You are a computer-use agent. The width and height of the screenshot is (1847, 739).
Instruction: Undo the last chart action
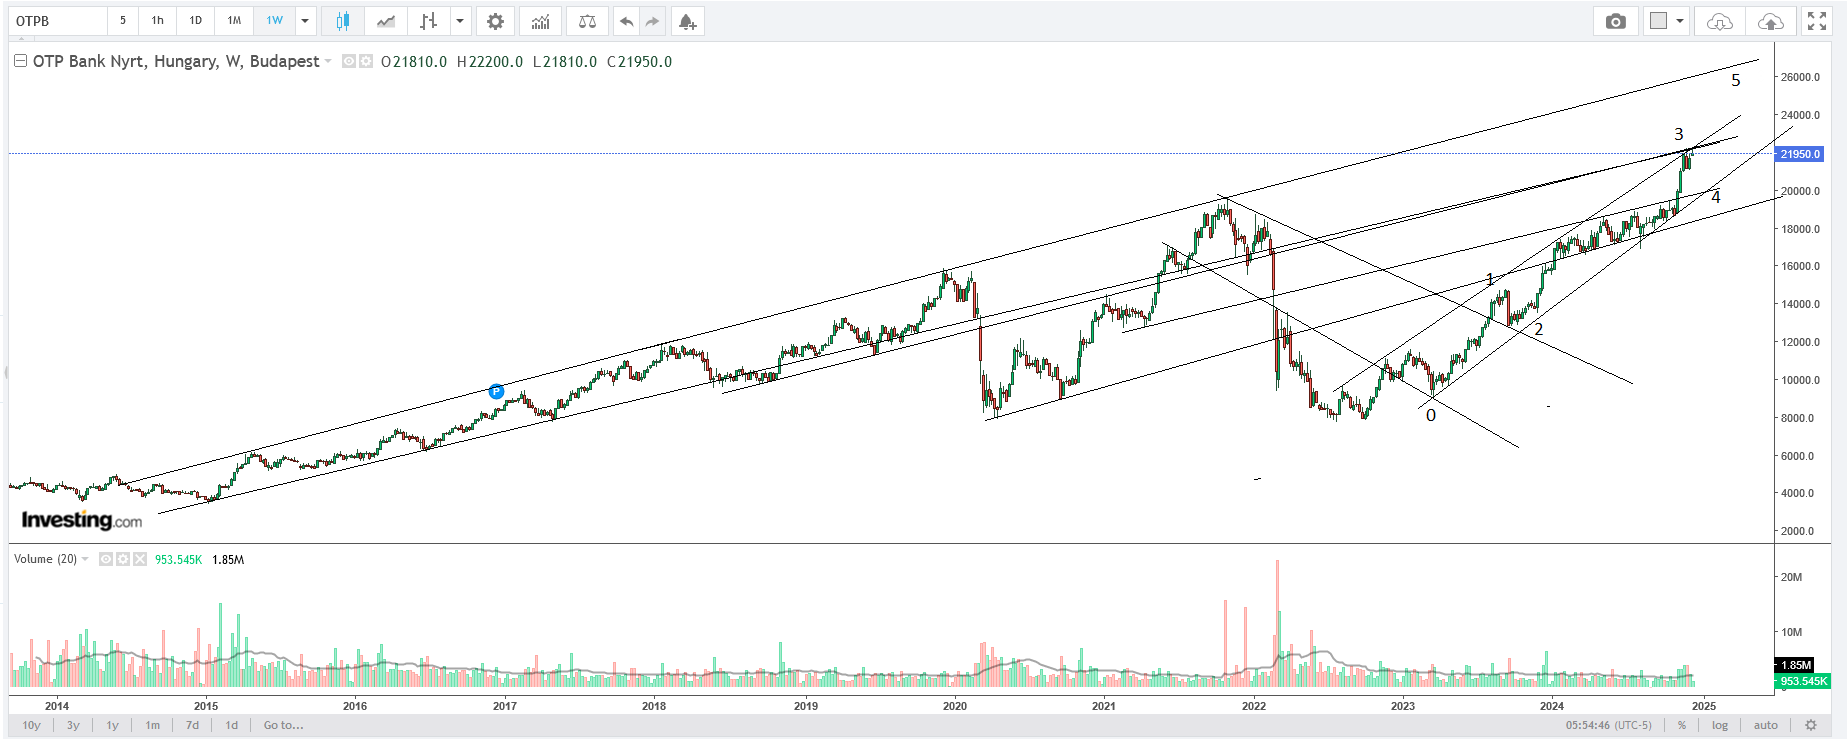pos(626,21)
